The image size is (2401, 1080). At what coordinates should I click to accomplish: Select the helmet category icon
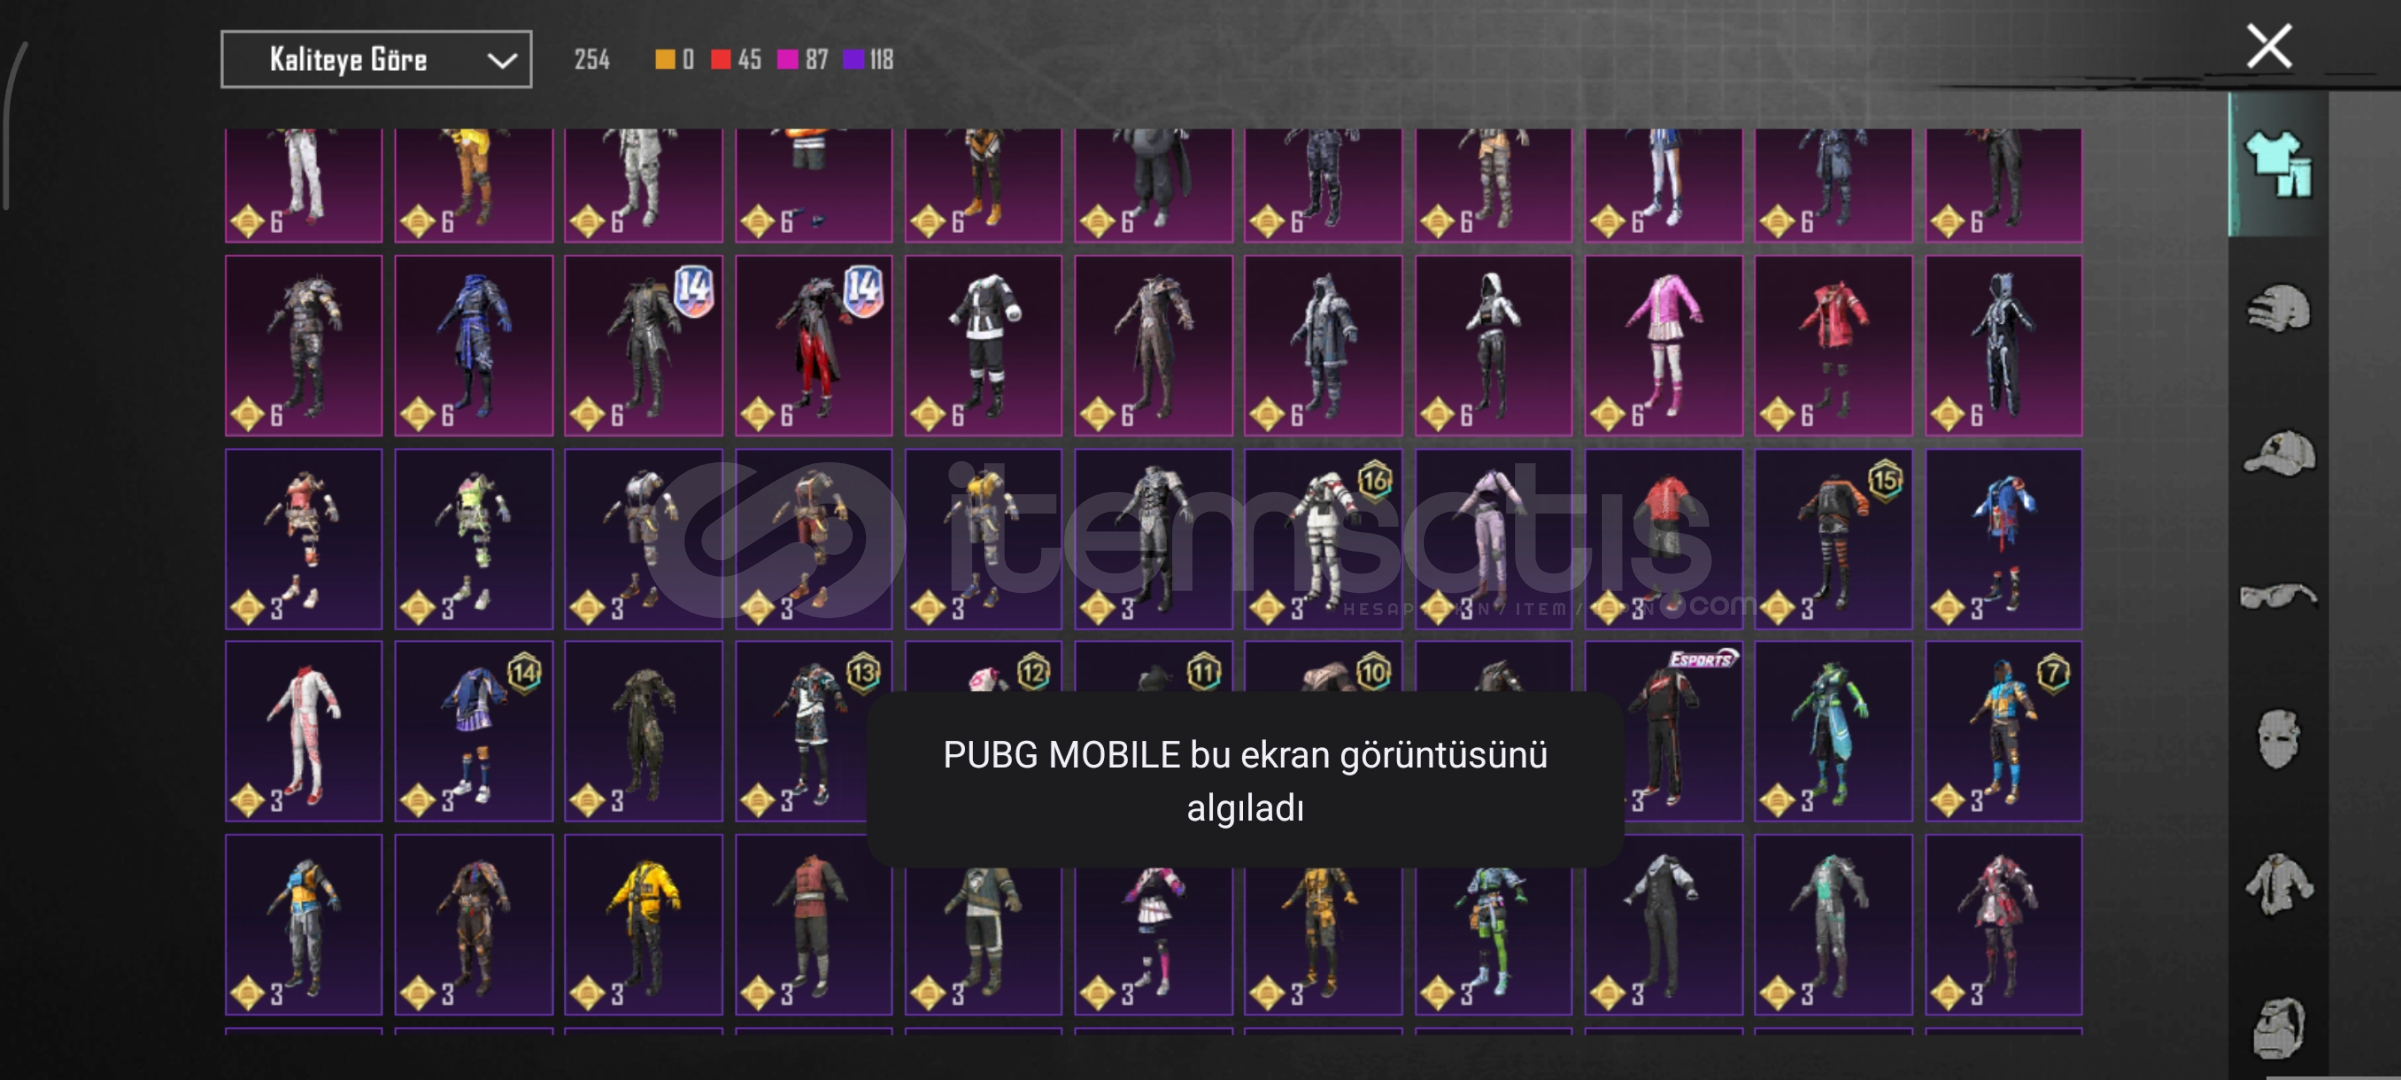[x=2278, y=308]
